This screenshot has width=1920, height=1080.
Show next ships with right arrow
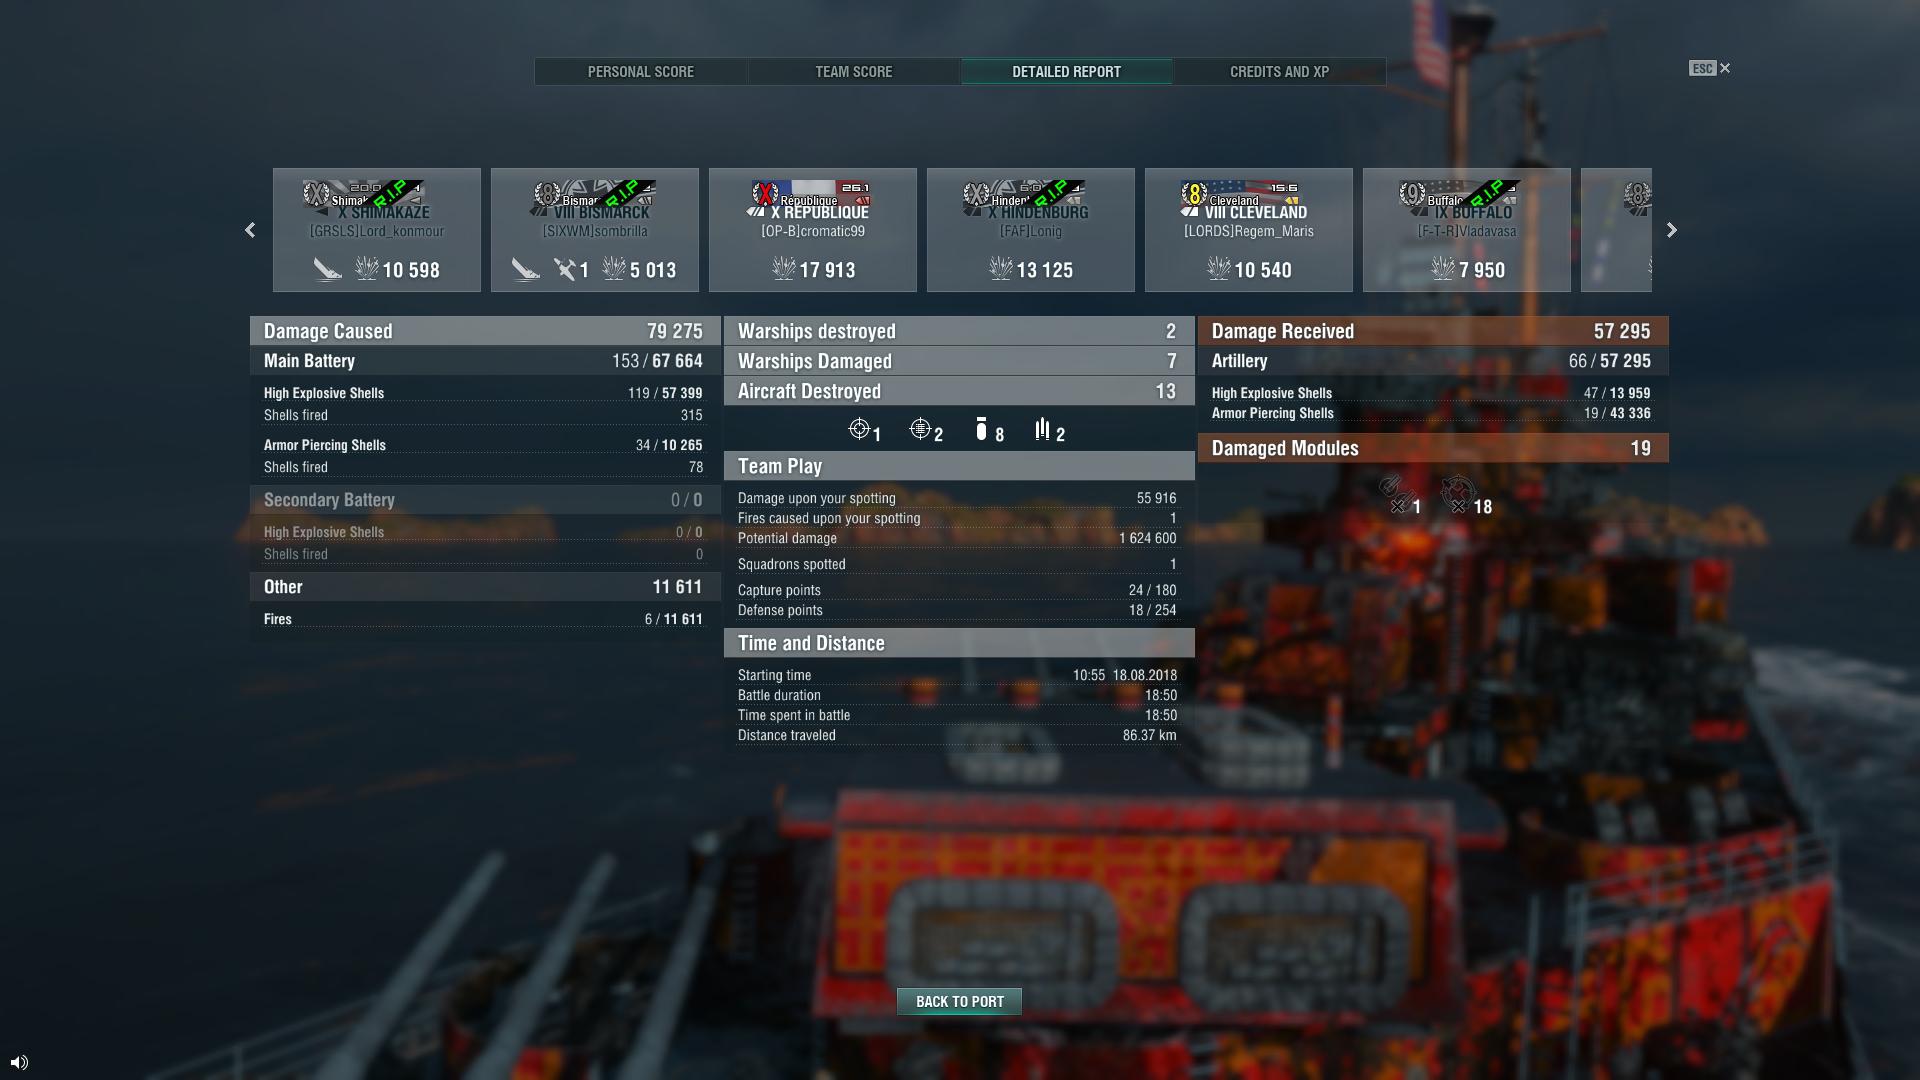(1671, 230)
